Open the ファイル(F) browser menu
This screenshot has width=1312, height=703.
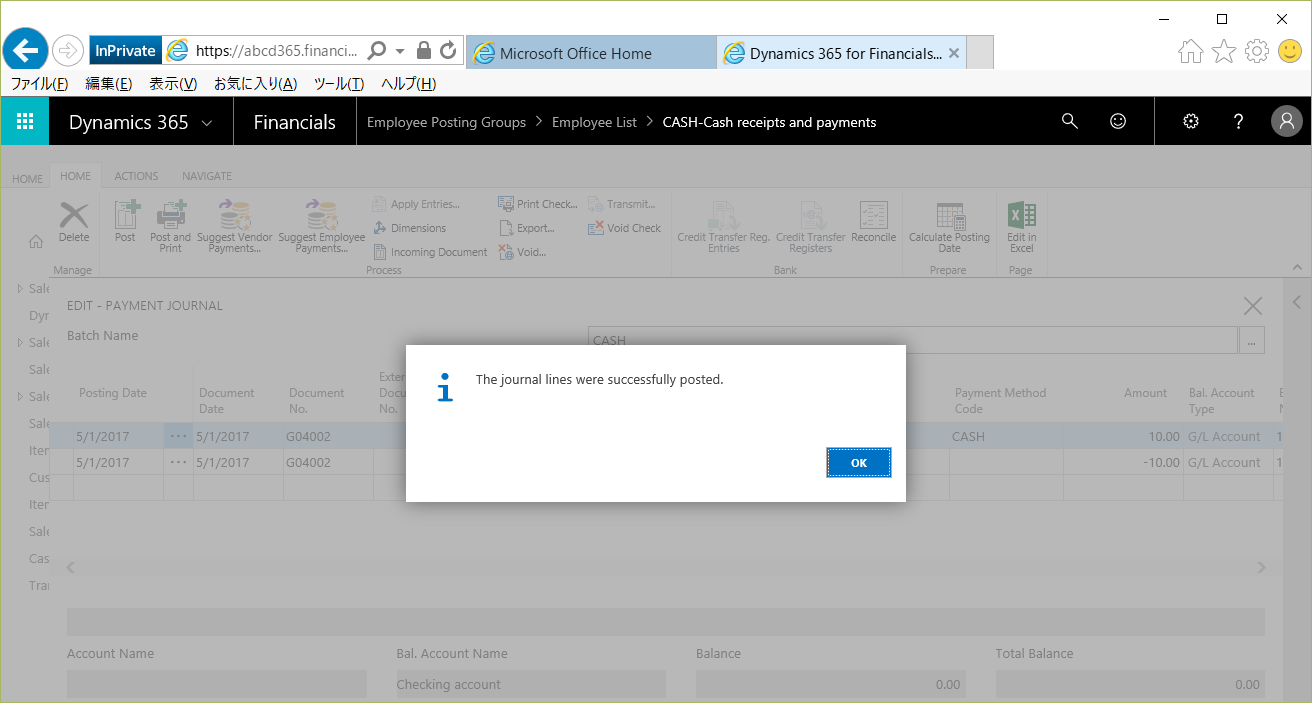40,84
